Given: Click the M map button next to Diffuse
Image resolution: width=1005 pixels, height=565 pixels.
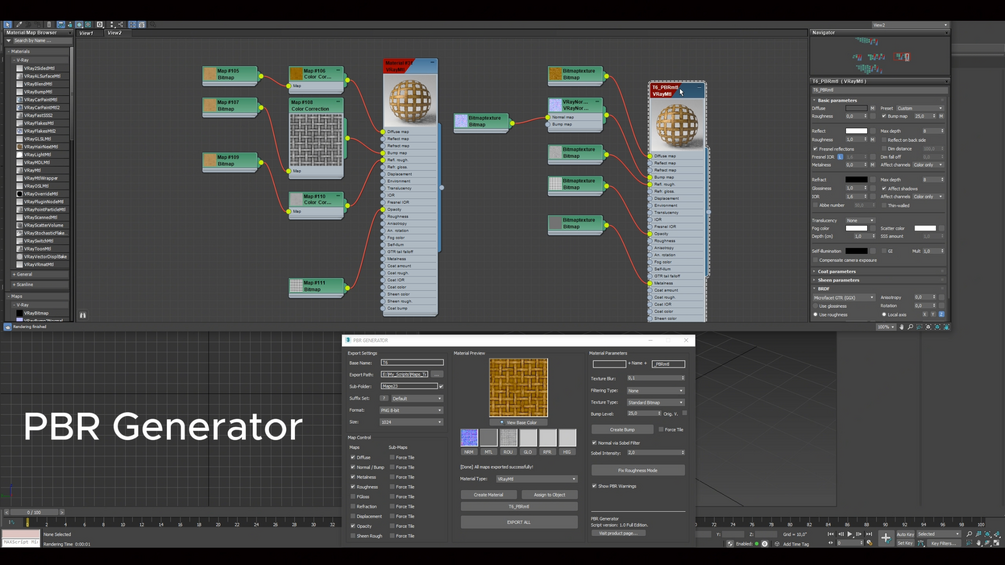Looking at the screenshot, I should point(872,108).
